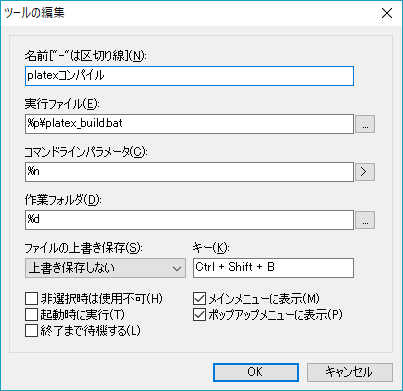Click the OK button

click(x=256, y=372)
